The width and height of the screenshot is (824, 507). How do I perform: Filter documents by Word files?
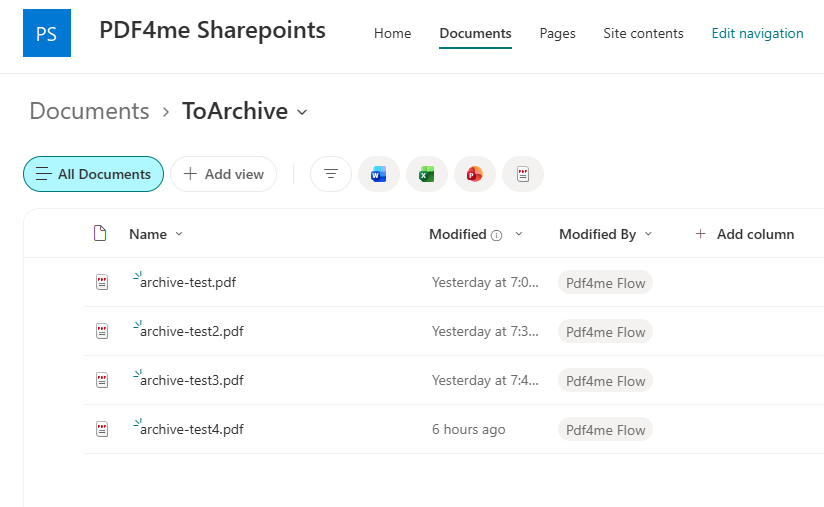point(378,174)
